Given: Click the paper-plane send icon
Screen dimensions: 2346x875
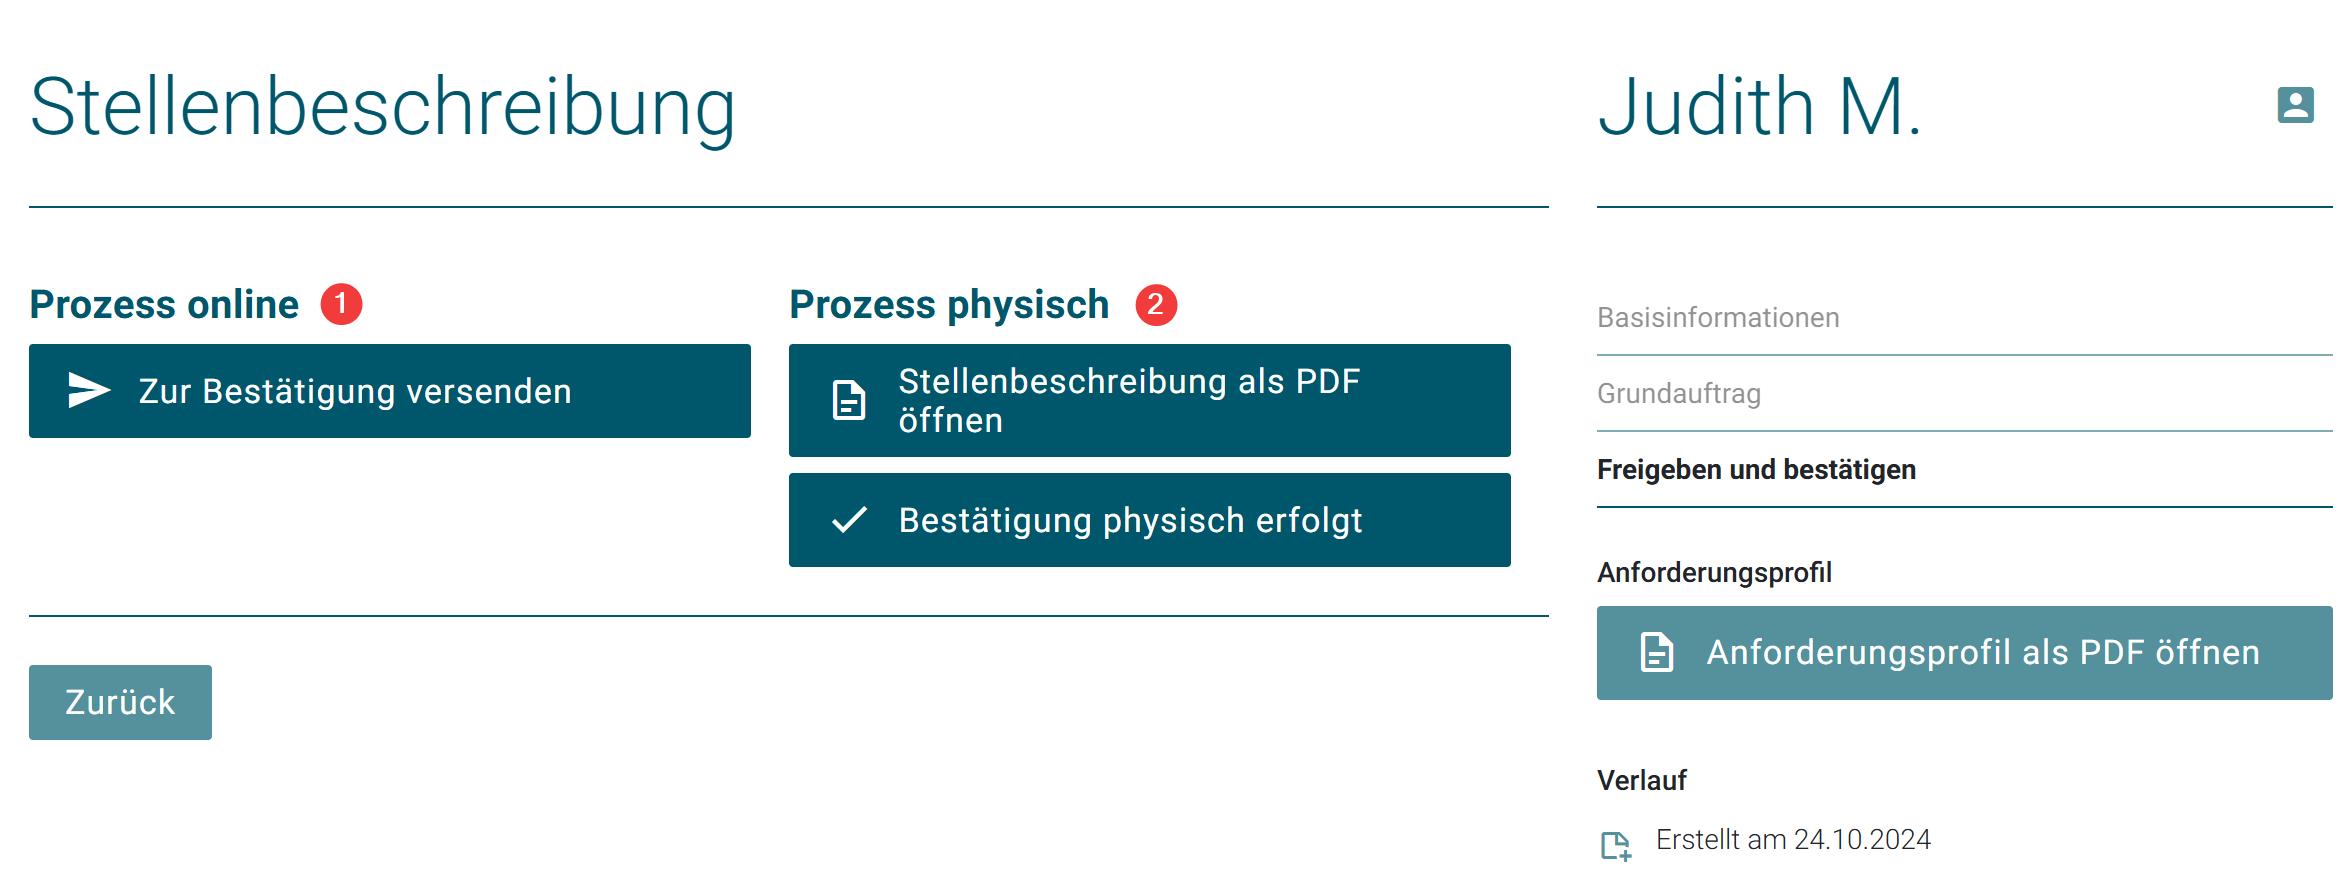Looking at the screenshot, I should (88, 391).
